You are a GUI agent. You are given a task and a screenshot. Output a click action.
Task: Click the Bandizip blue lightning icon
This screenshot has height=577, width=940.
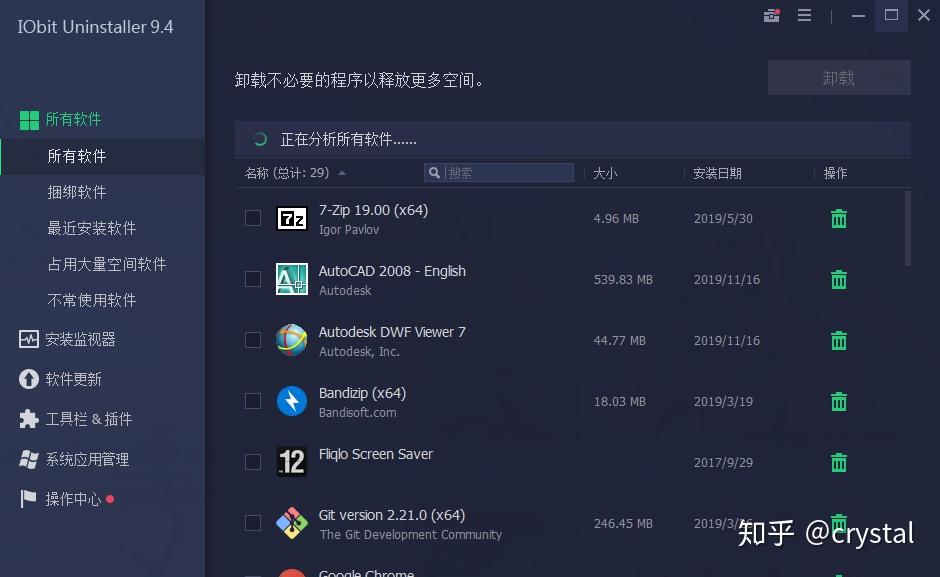291,401
